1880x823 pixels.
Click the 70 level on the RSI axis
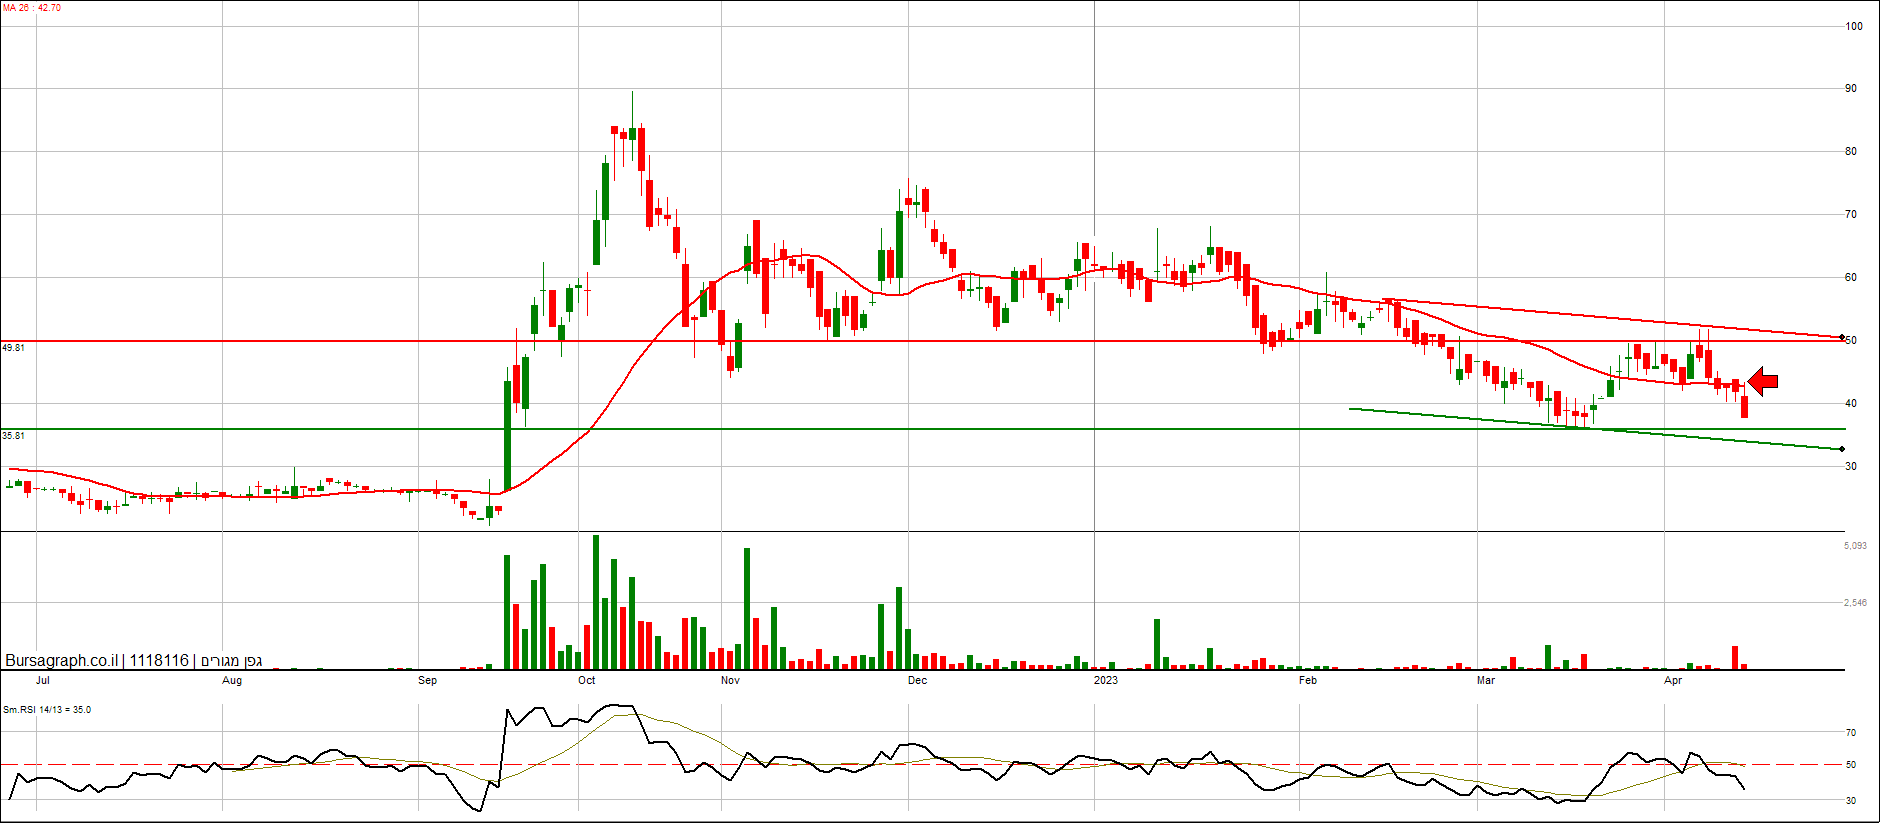[x=1851, y=733]
